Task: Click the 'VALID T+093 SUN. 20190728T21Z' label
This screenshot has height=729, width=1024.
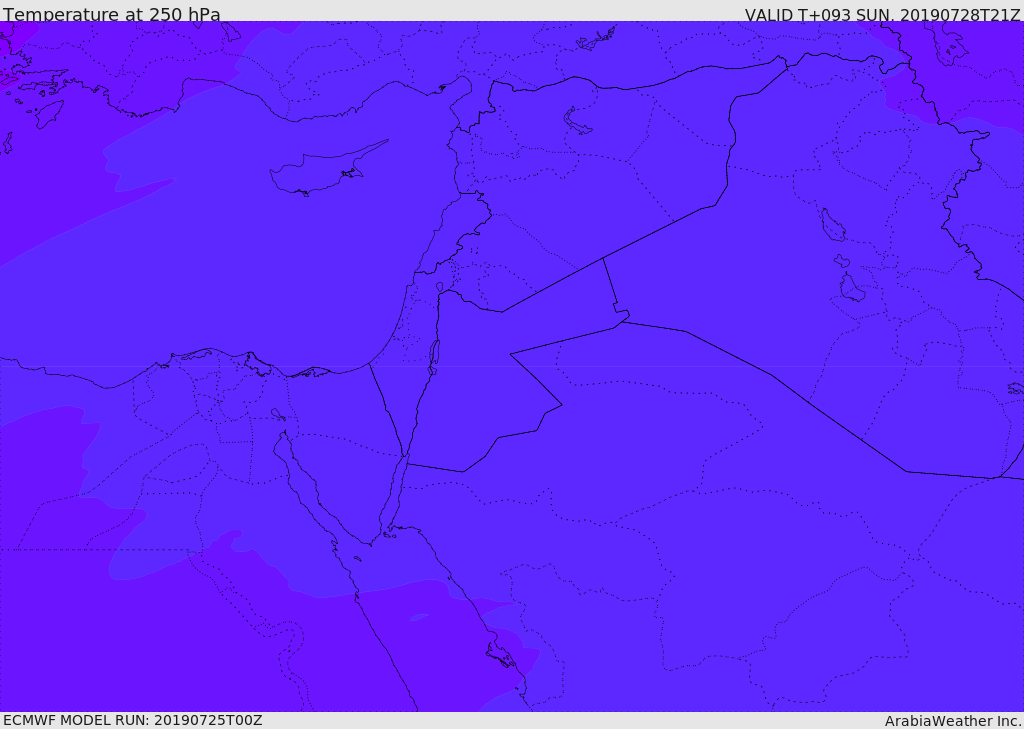Action: (x=882, y=15)
